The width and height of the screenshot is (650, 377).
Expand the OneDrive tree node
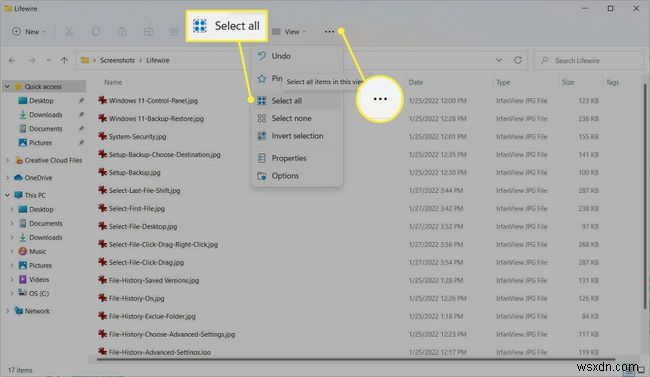(7, 178)
